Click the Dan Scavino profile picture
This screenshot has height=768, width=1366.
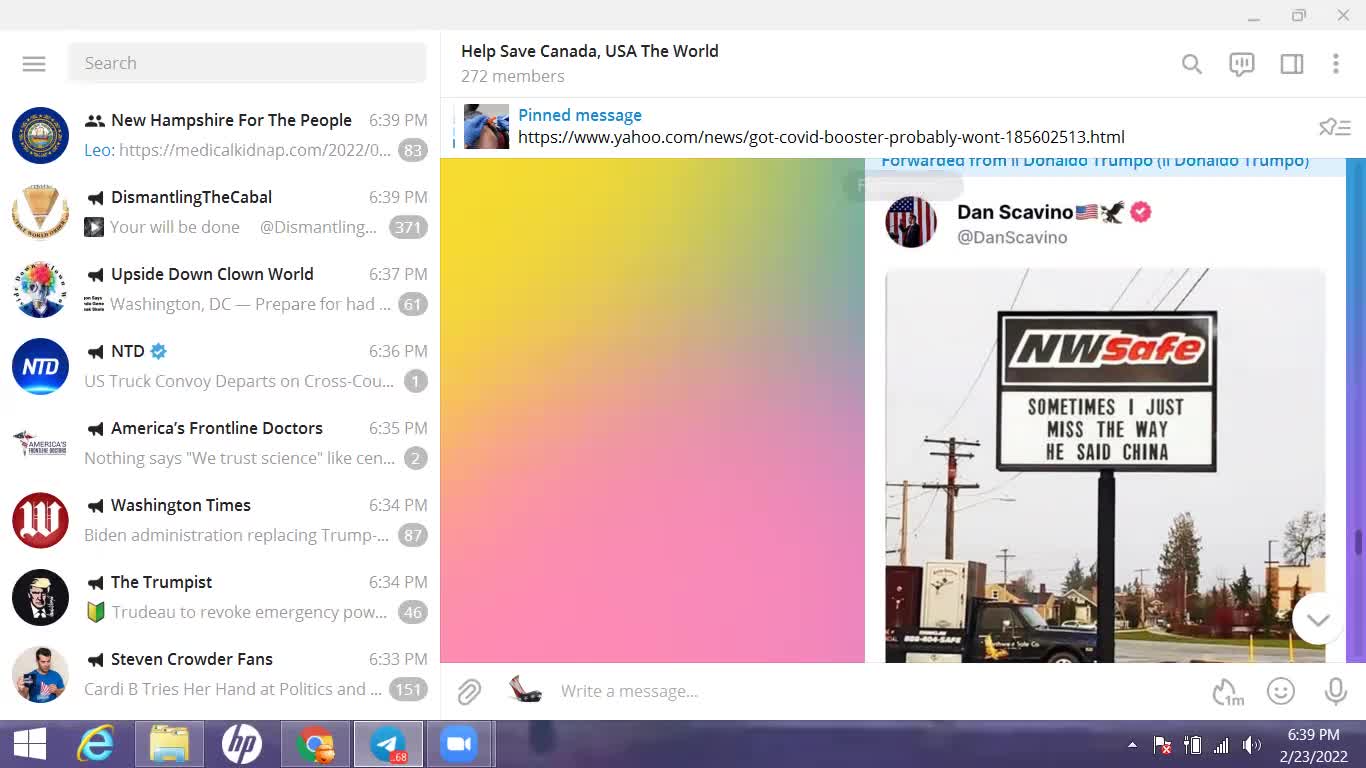pos(910,222)
